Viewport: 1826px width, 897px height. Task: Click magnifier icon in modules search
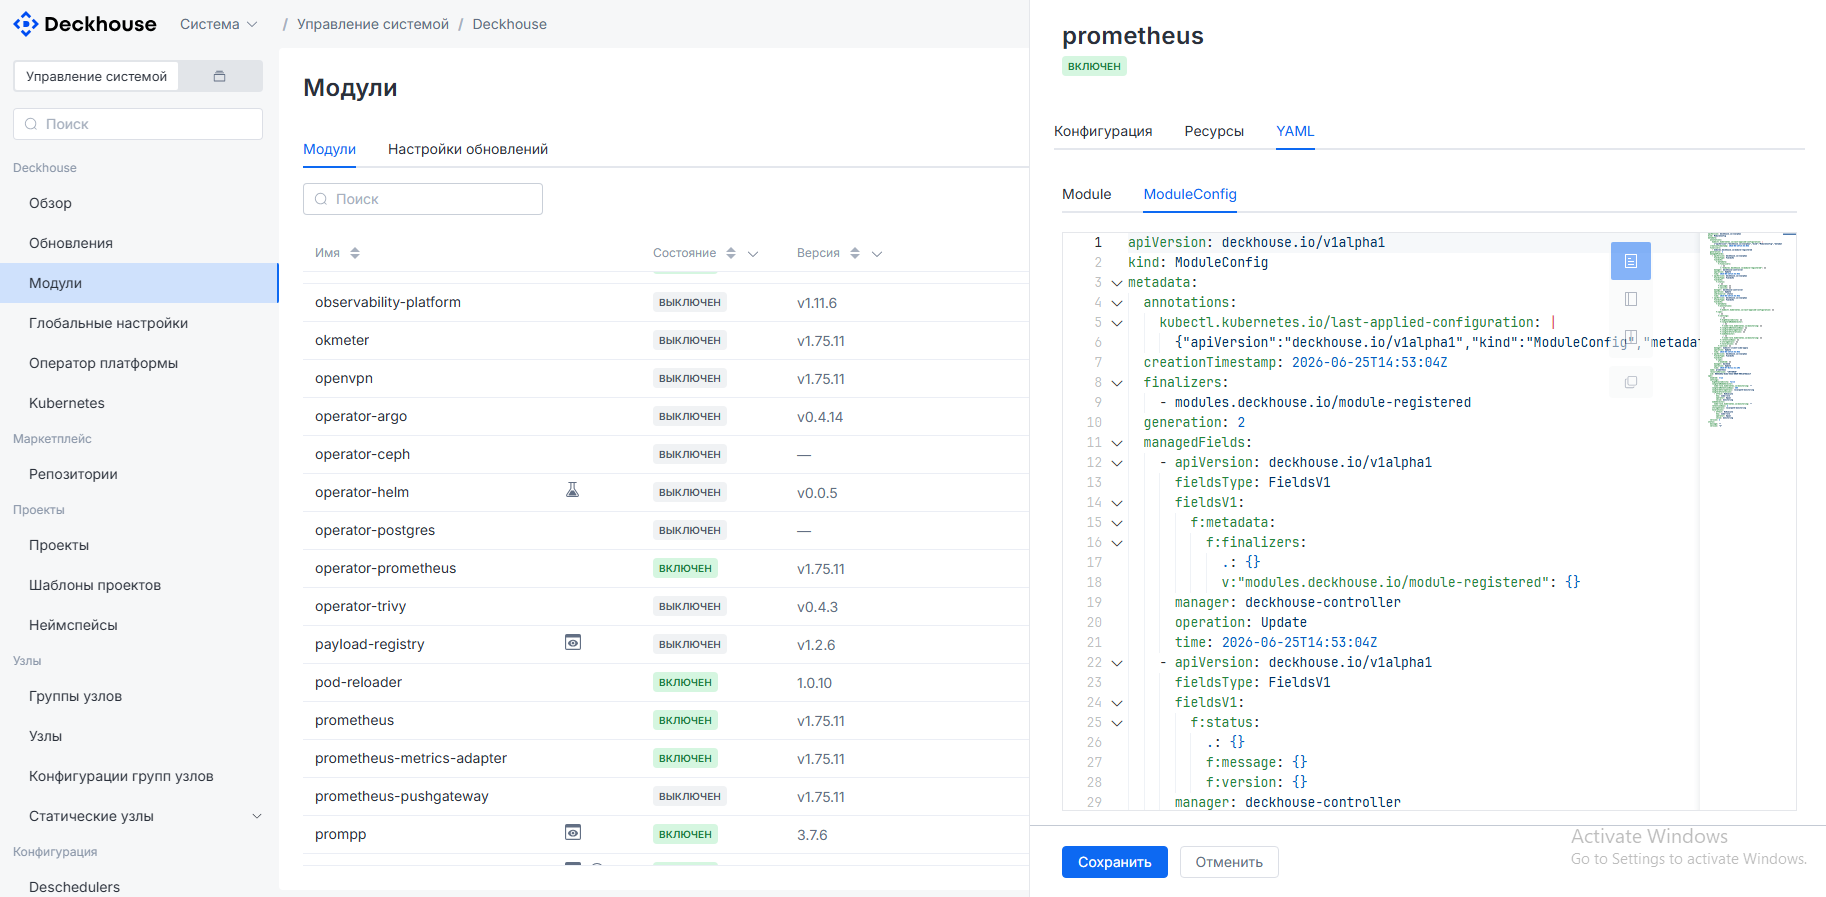pyautogui.click(x=321, y=199)
